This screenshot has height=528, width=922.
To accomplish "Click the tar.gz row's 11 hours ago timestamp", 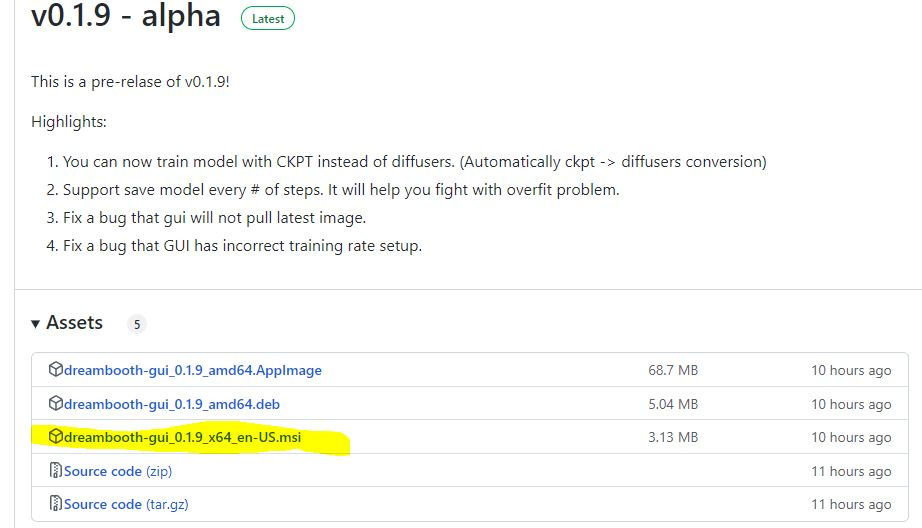I will point(851,504).
